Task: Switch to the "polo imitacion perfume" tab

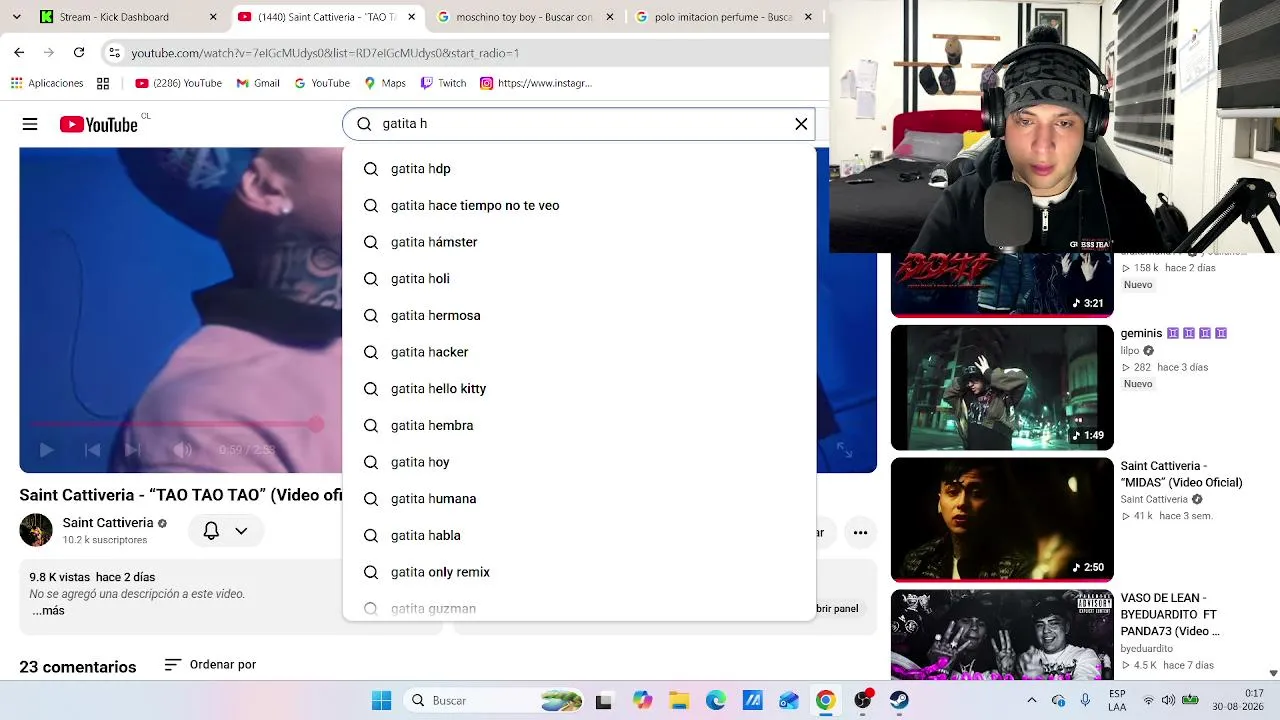Action: point(724,17)
